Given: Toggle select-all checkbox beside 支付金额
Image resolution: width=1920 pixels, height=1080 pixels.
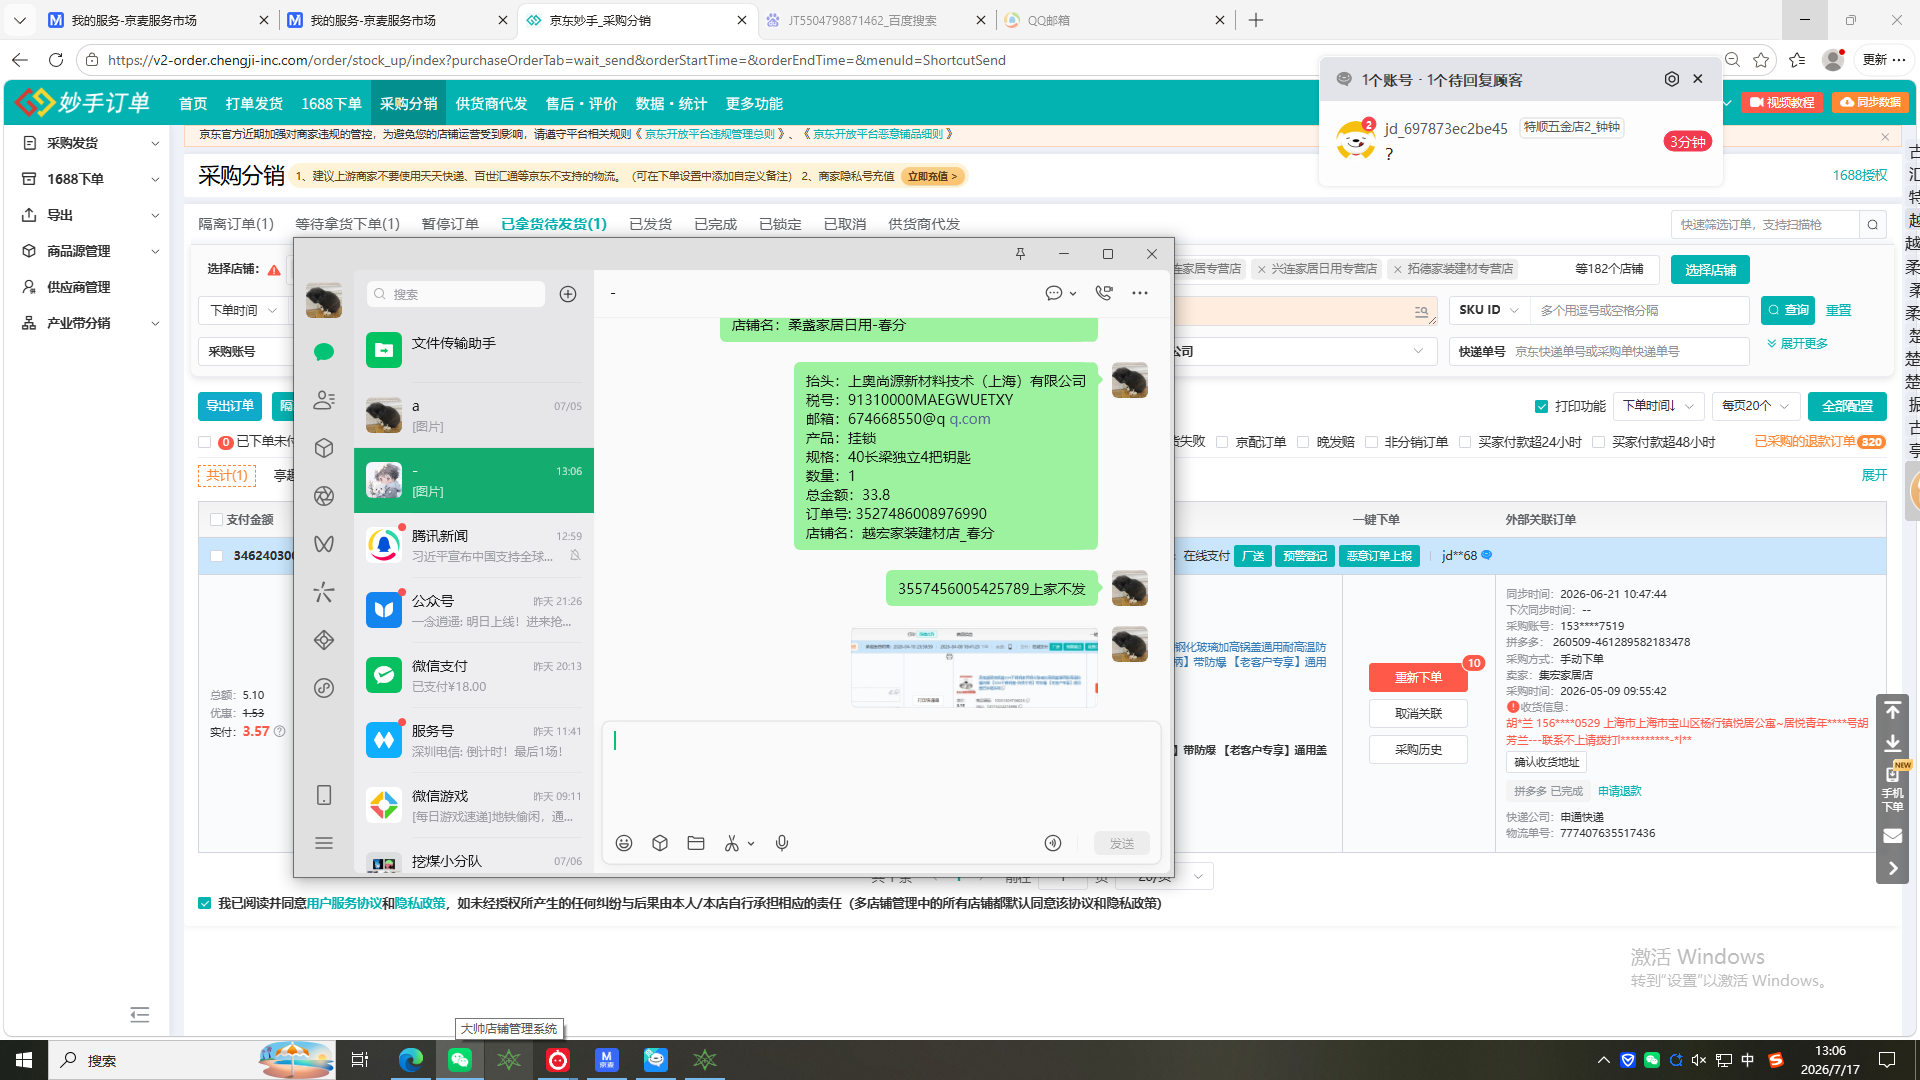Looking at the screenshot, I should [x=216, y=520].
